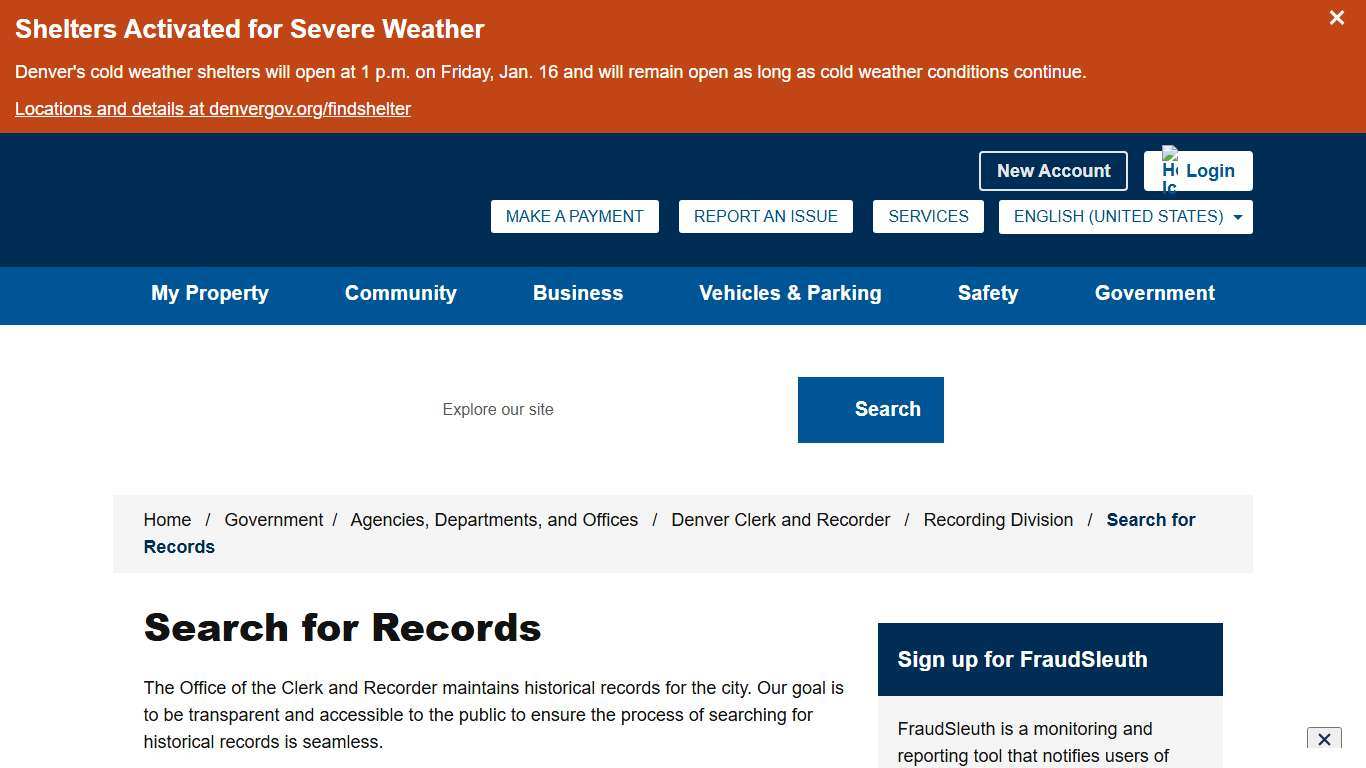The width and height of the screenshot is (1366, 768).
Task: Open the Vehicles & Parking menu
Action: (790, 293)
